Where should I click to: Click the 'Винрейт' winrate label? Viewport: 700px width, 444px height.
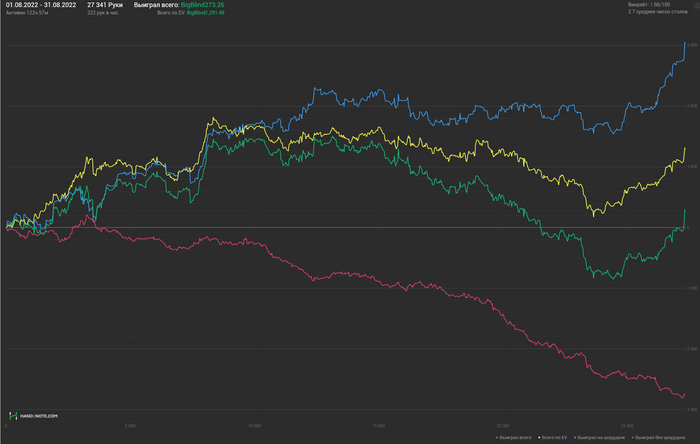pyautogui.click(x=638, y=4)
